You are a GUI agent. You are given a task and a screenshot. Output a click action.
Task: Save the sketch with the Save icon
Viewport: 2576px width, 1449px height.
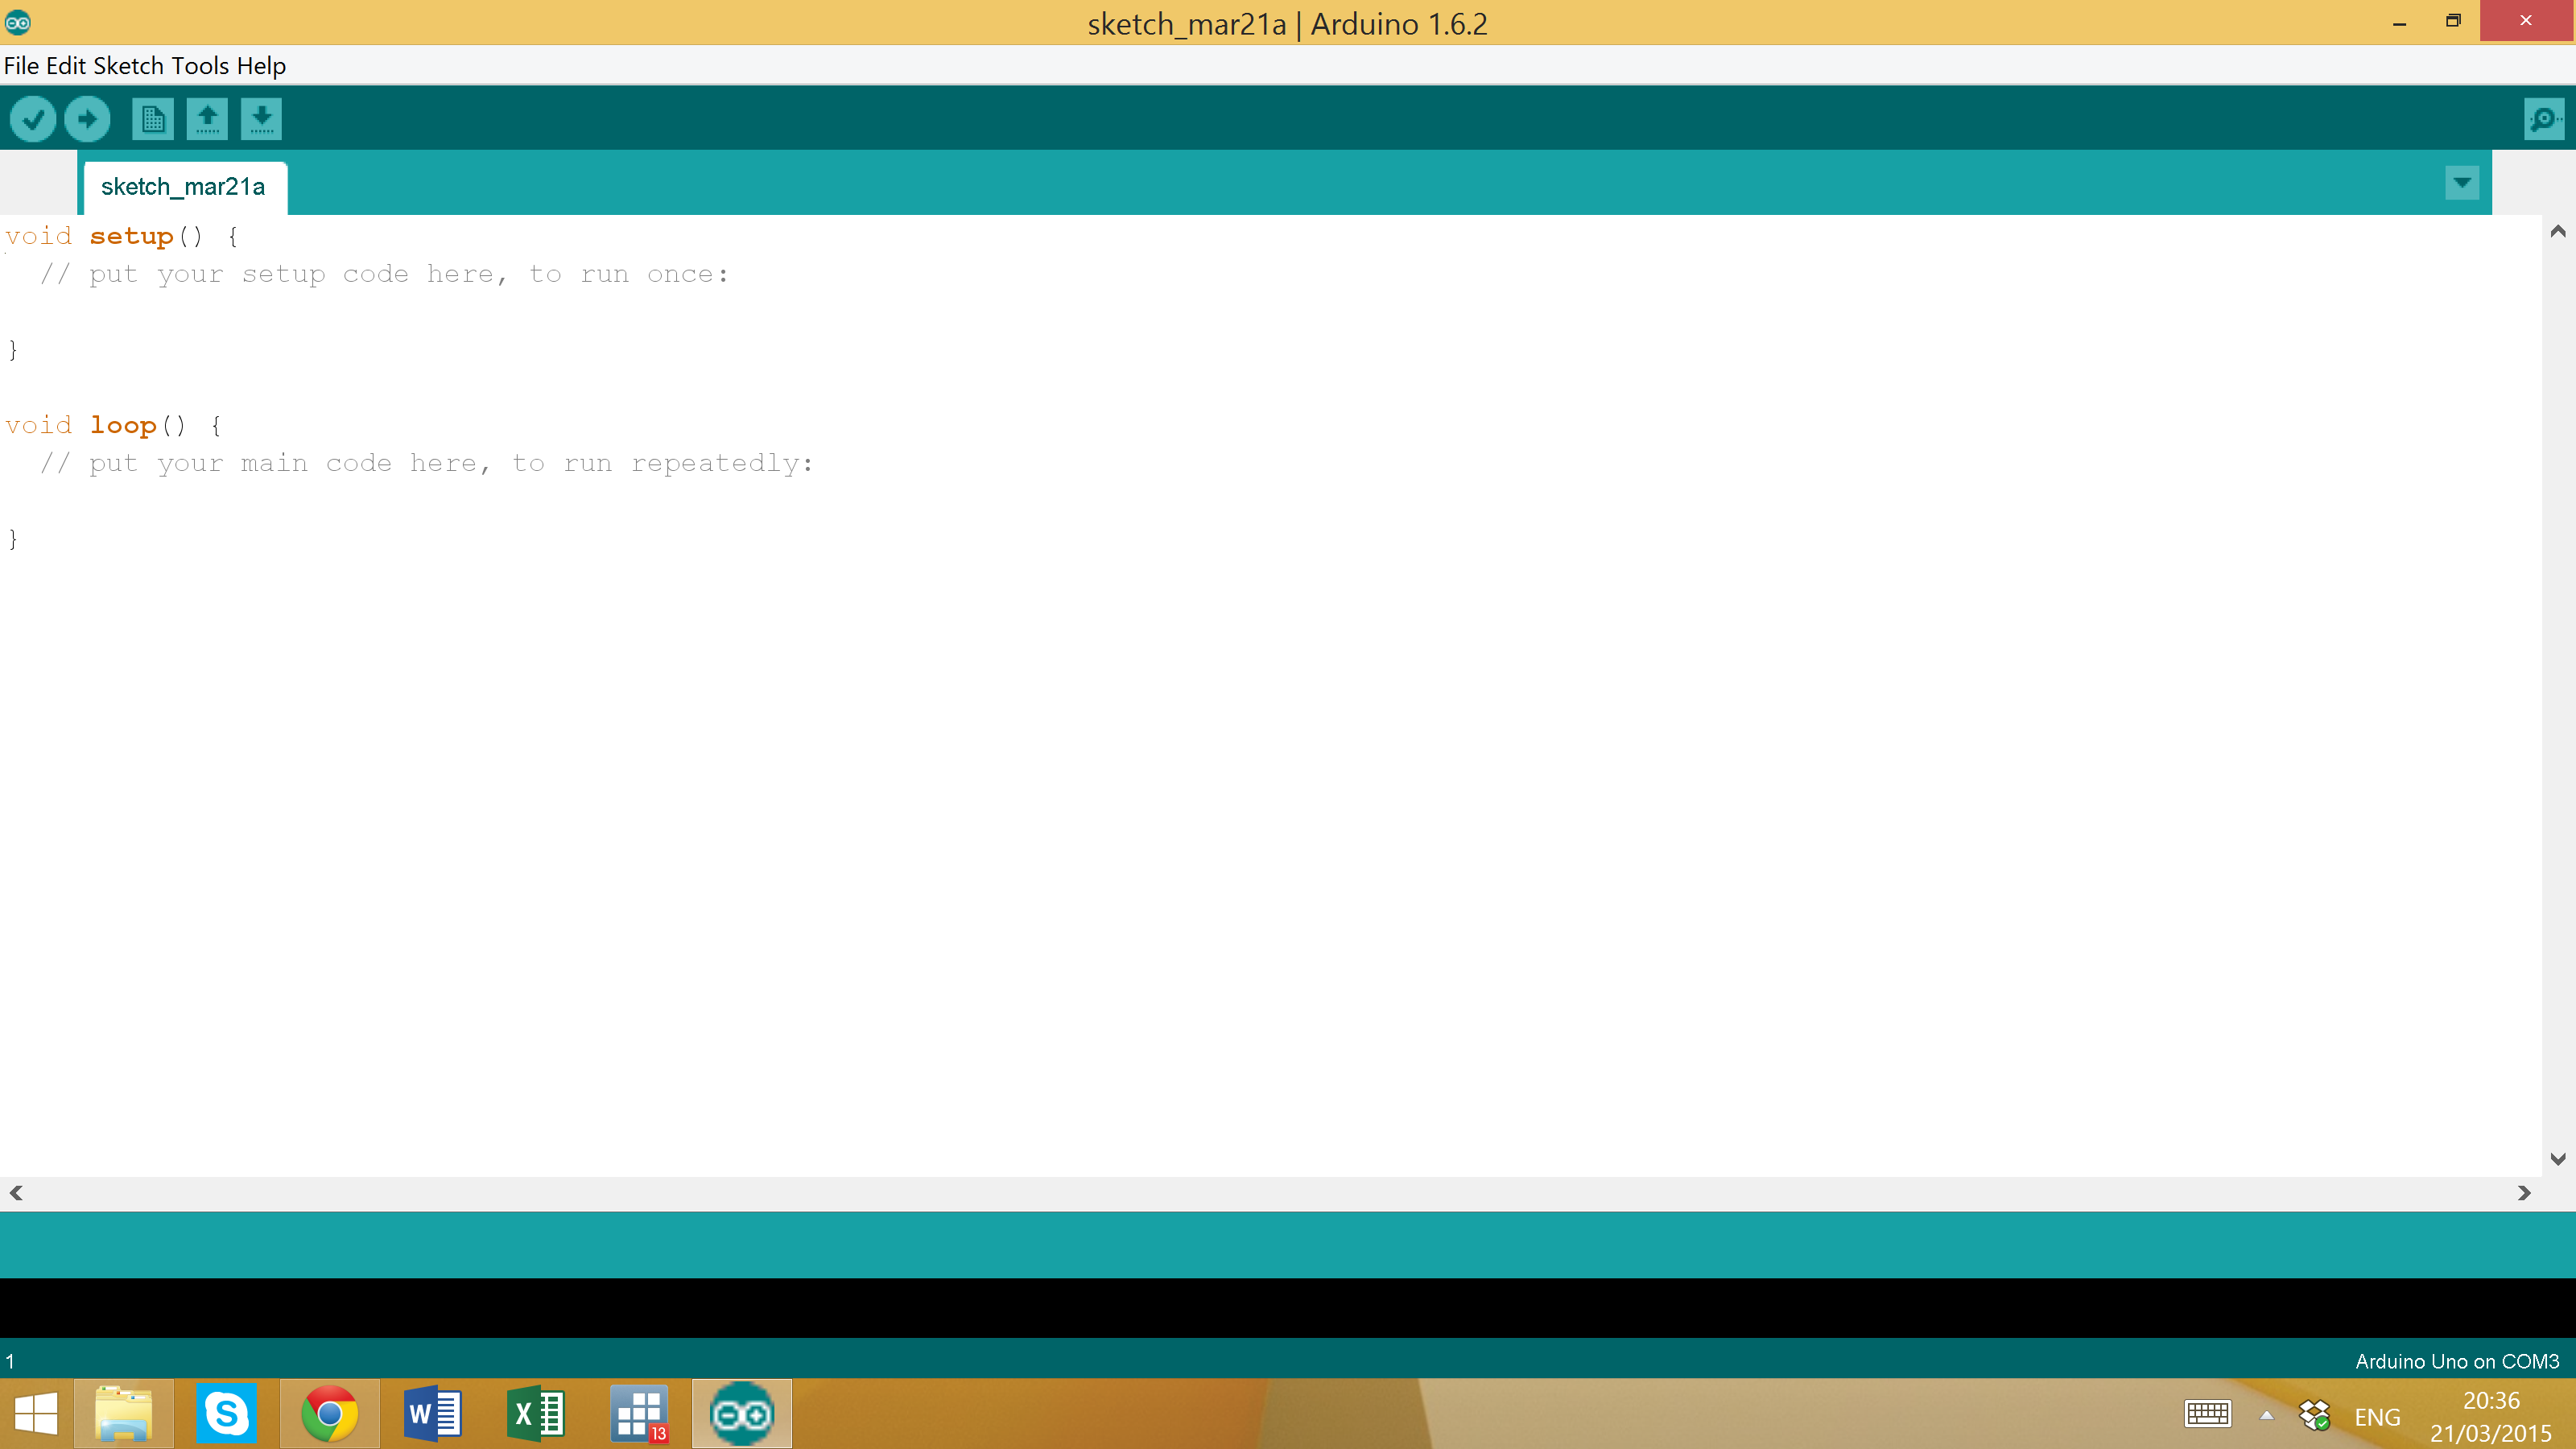click(261, 119)
